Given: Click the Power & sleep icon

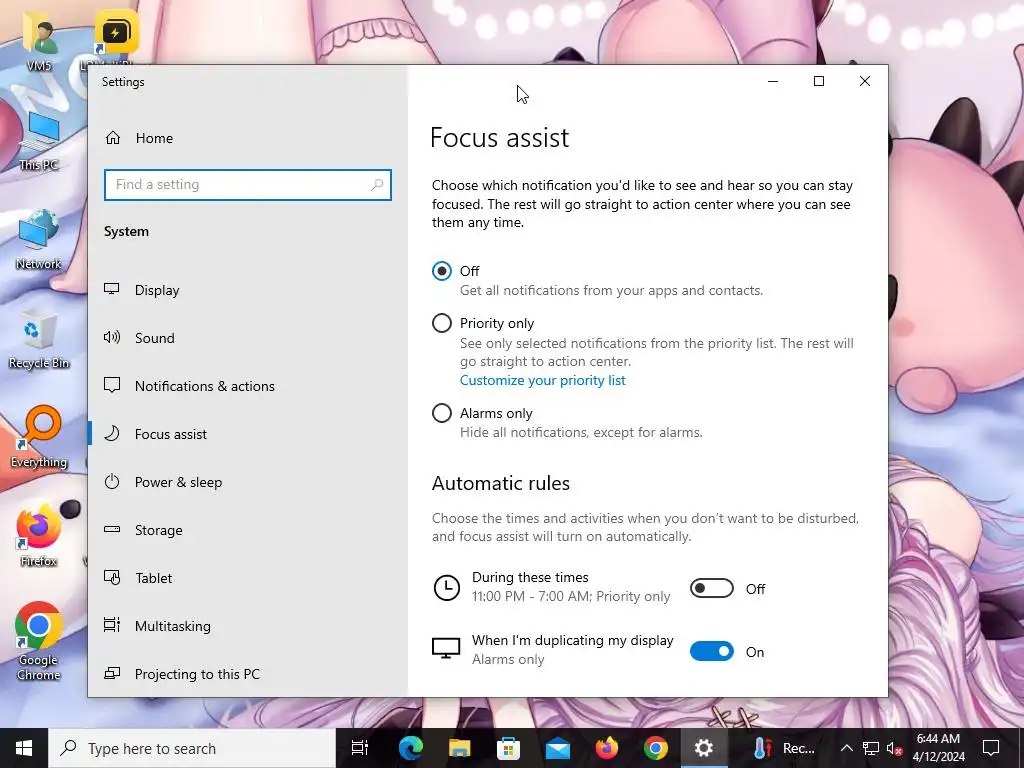Looking at the screenshot, I should [x=112, y=482].
